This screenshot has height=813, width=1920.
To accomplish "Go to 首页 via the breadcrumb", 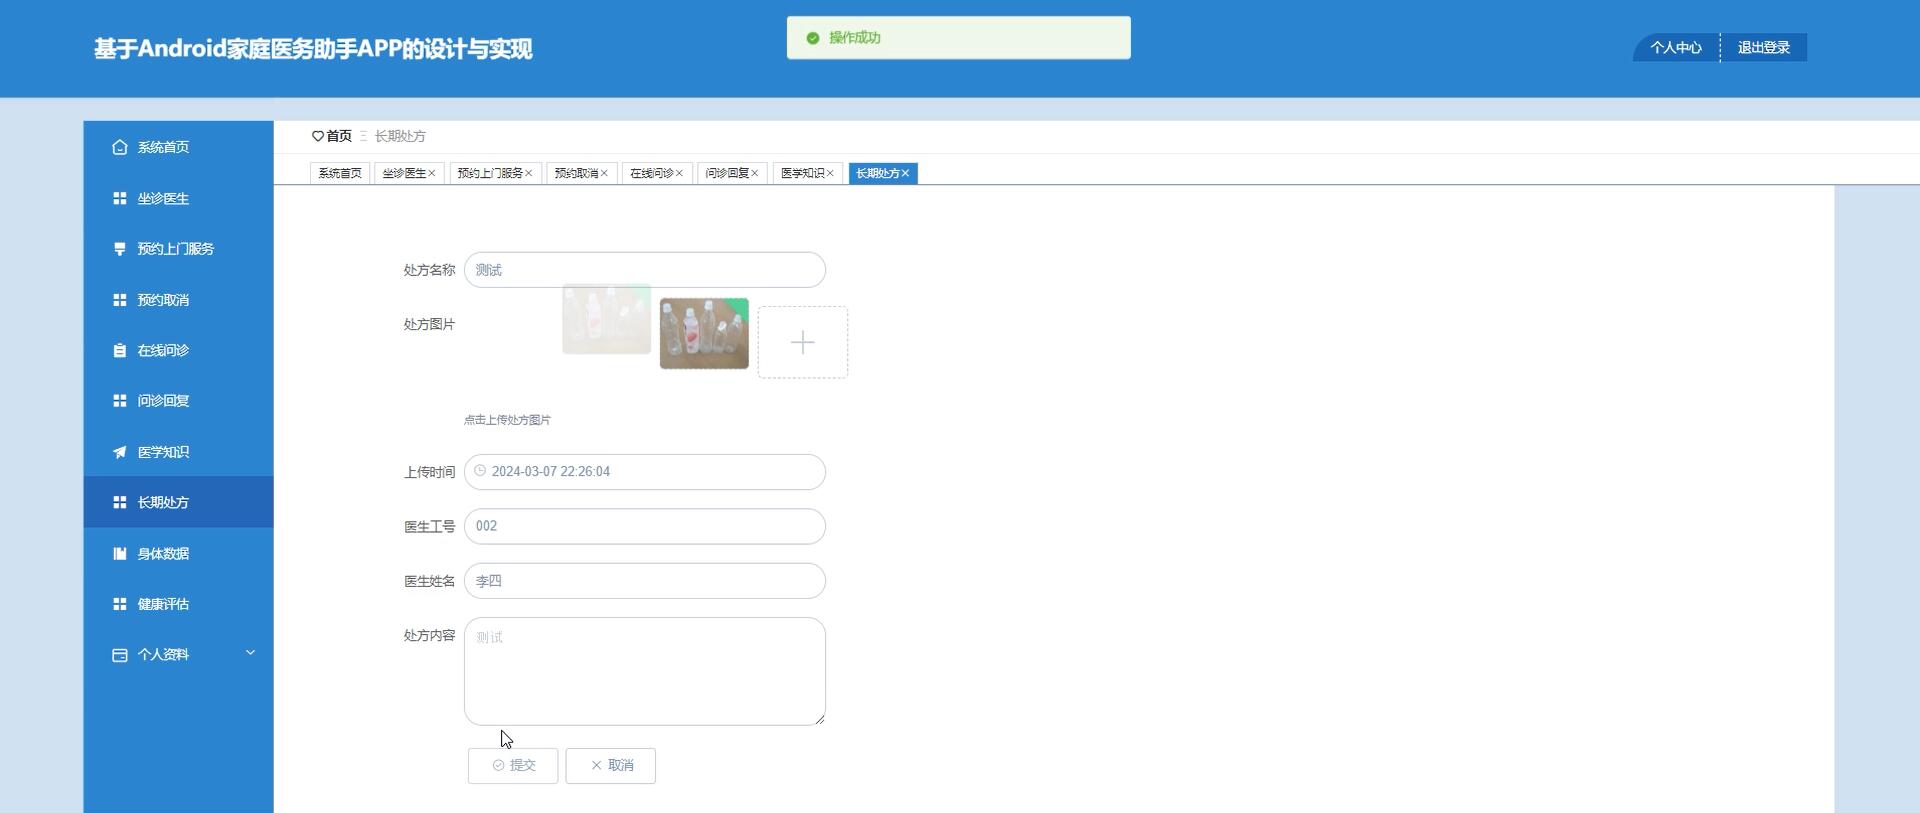I will 339,136.
